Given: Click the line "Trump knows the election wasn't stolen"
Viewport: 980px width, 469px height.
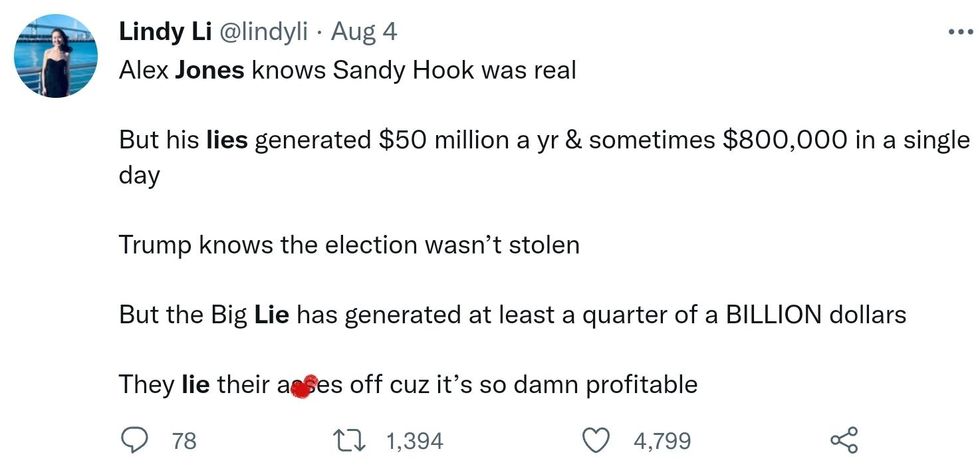Looking at the screenshot, I should 349,244.
